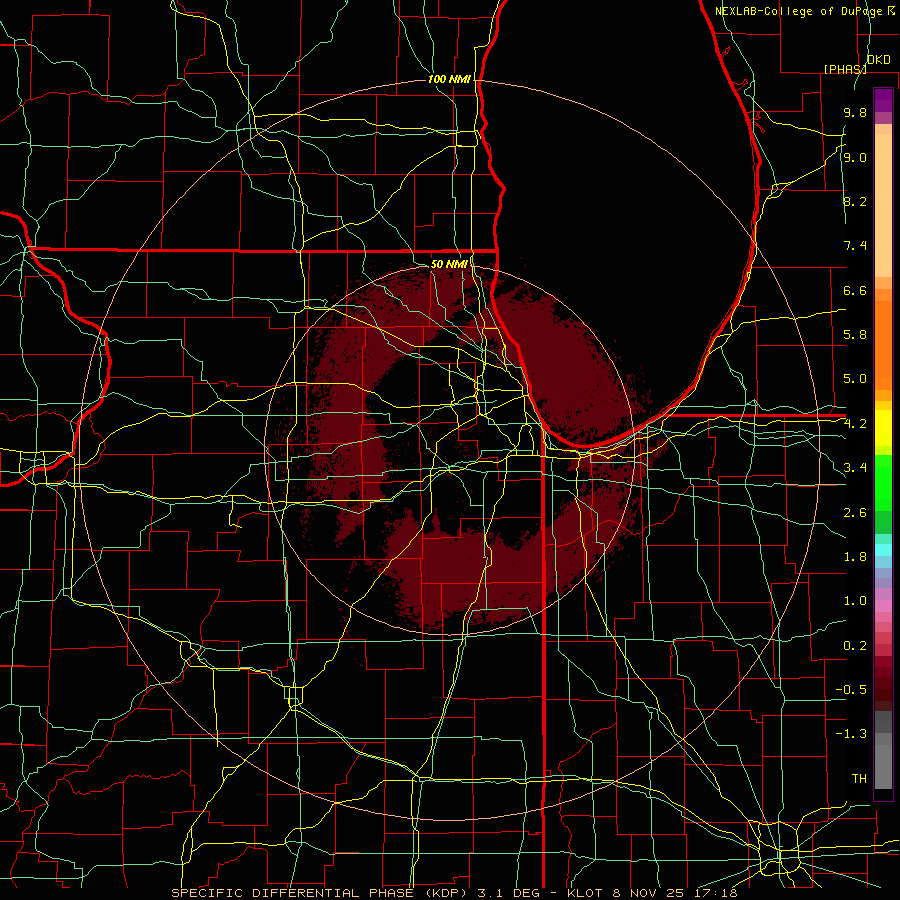Select the 6.6 value on the scale
The width and height of the screenshot is (900, 900).
[x=855, y=290]
